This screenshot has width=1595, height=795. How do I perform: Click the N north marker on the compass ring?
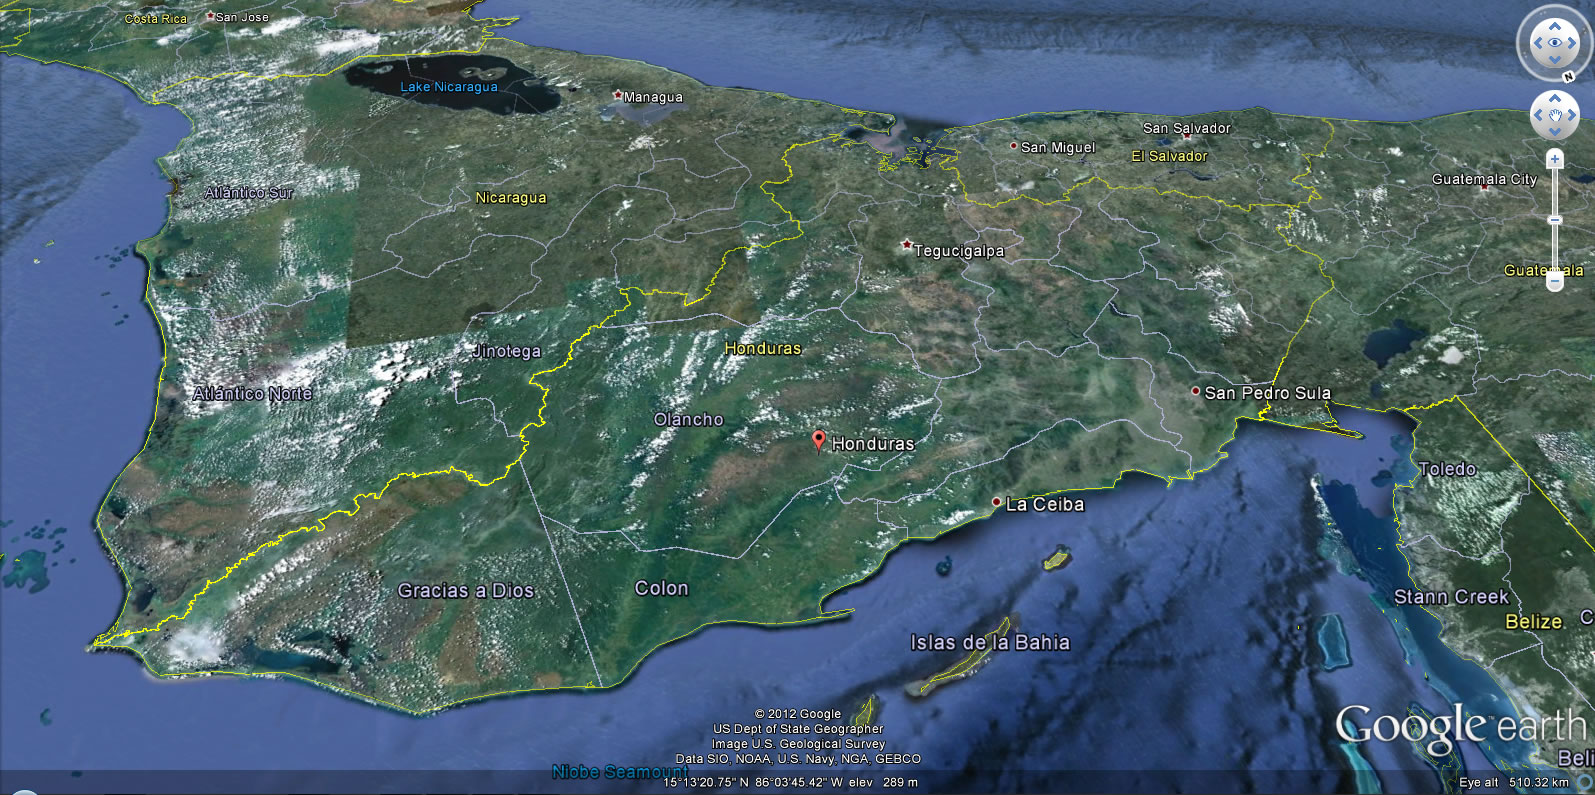click(1570, 77)
